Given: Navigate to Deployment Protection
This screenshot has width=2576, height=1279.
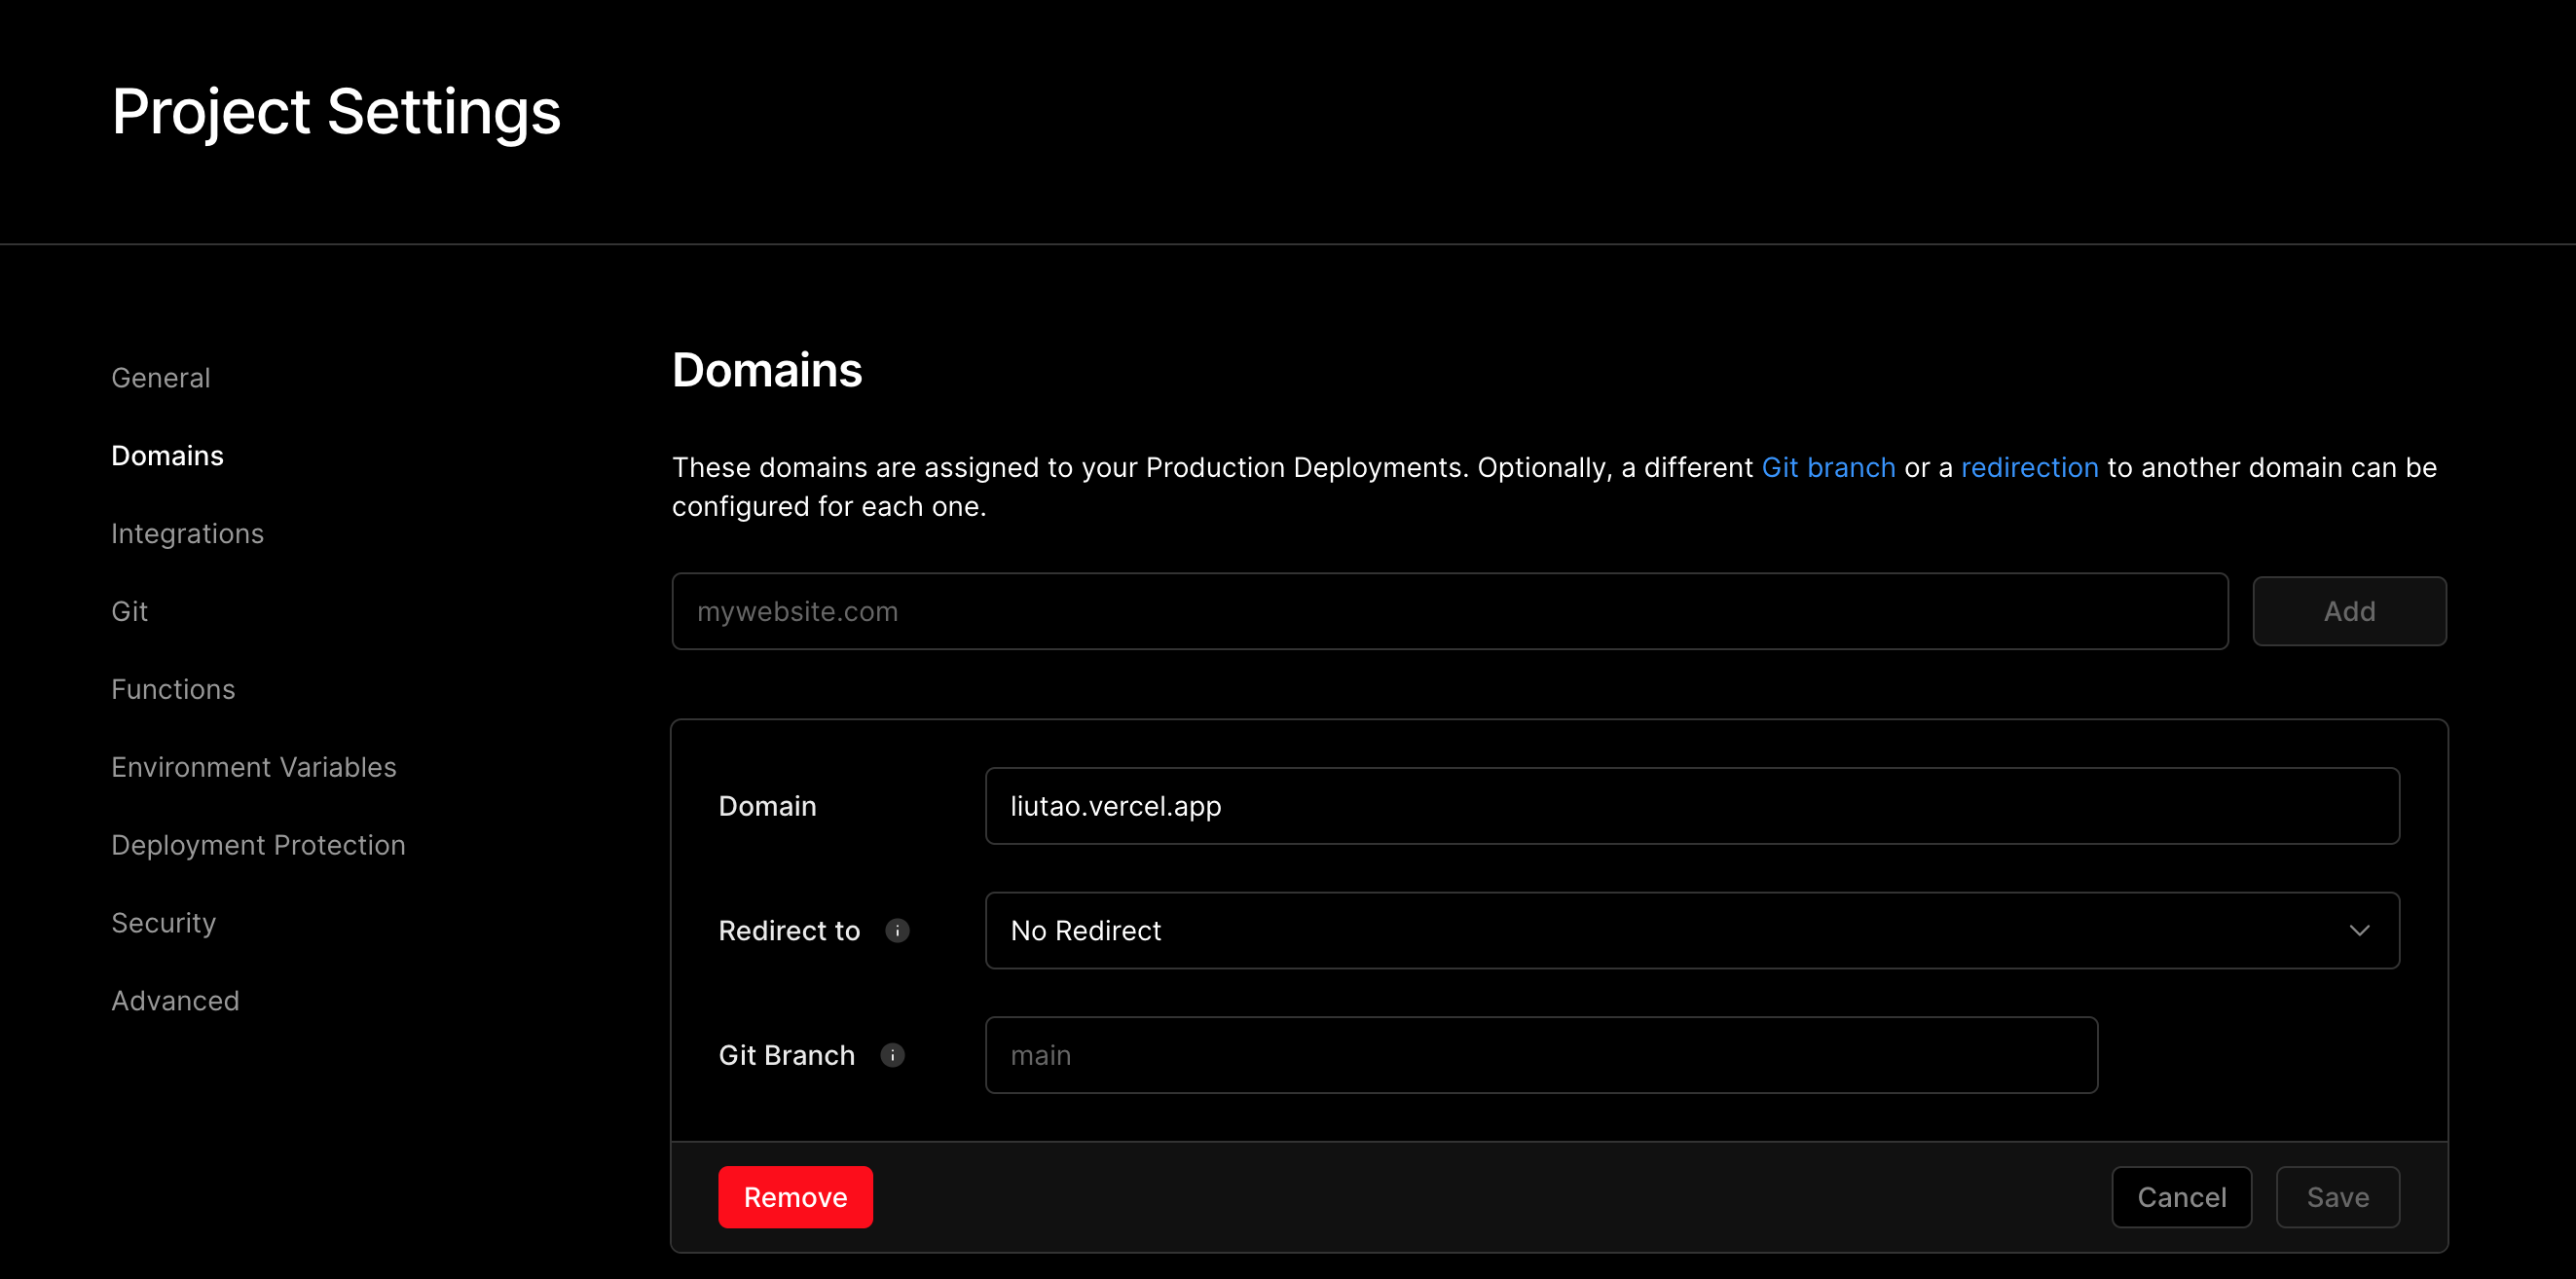Looking at the screenshot, I should click(258, 845).
